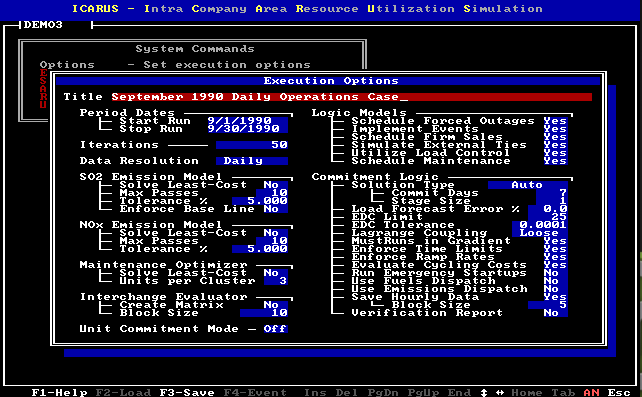The height and width of the screenshot is (397, 642).
Task: Click the Esc indicator in the status bar
Action: point(619,392)
